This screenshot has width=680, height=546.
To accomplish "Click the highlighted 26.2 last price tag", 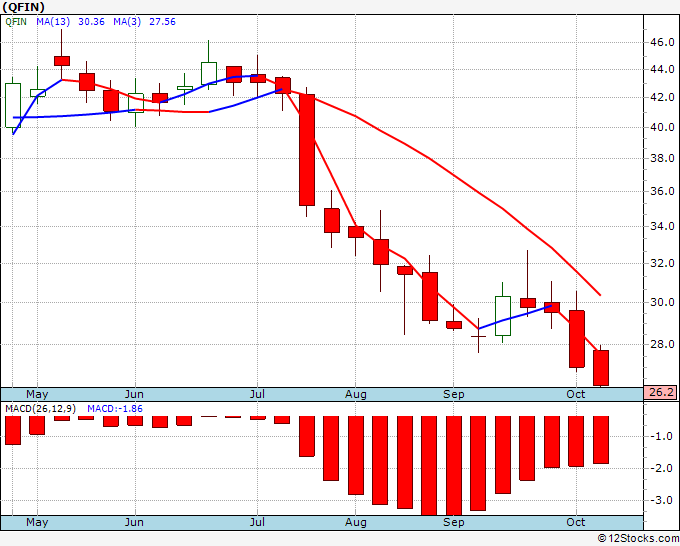I will point(661,392).
